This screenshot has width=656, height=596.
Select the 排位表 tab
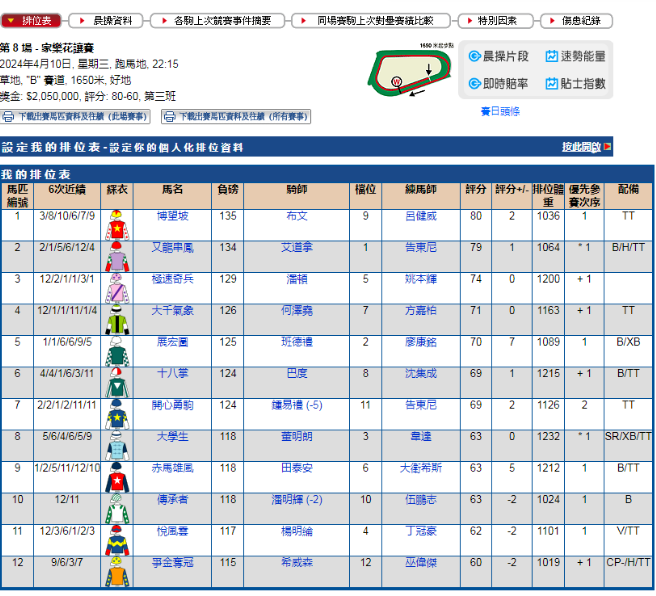[x=37, y=20]
